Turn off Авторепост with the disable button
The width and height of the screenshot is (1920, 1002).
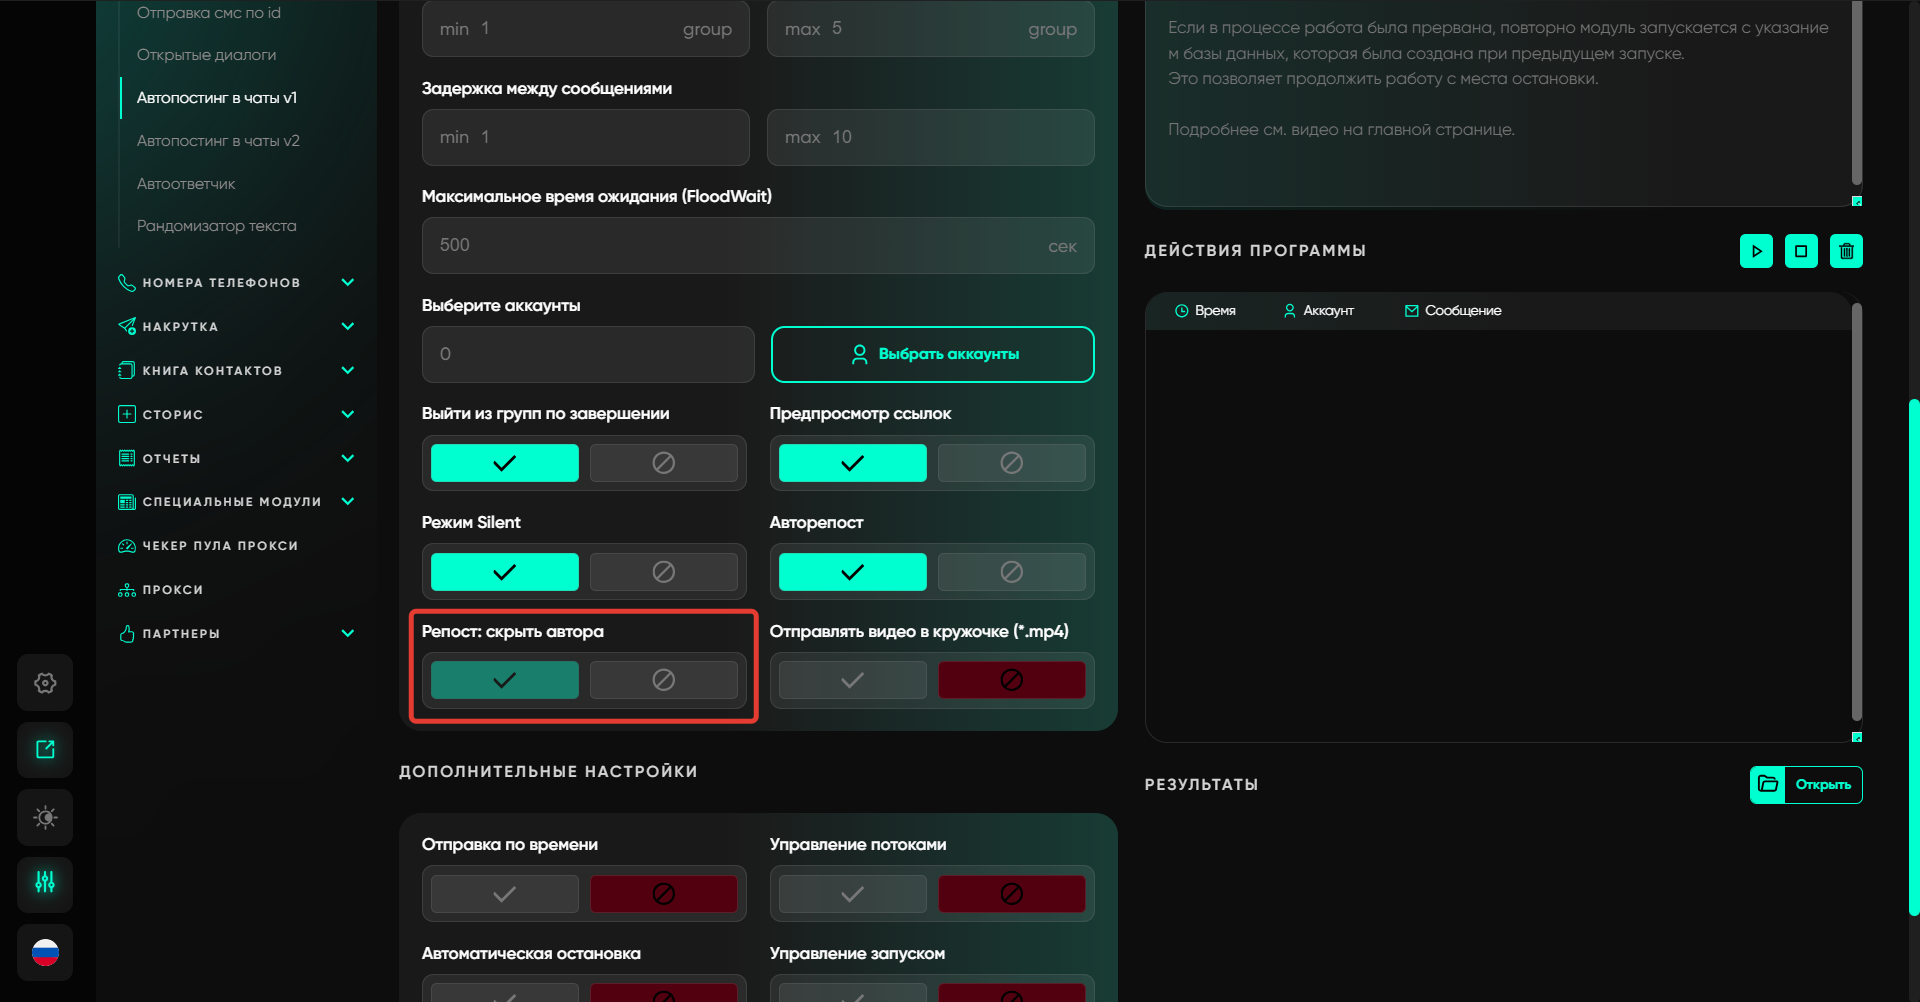pos(1011,572)
